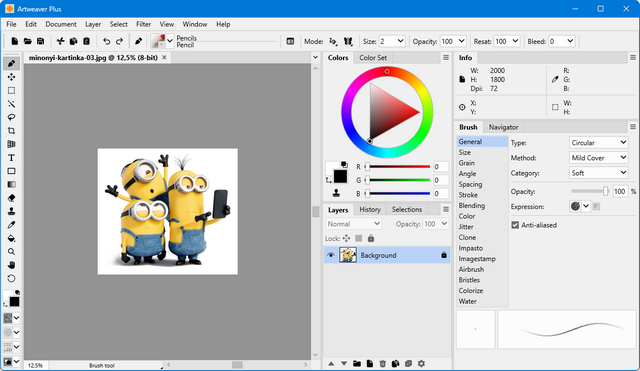
Task: Select the Paint Bucket tool
Action: pos(11,238)
